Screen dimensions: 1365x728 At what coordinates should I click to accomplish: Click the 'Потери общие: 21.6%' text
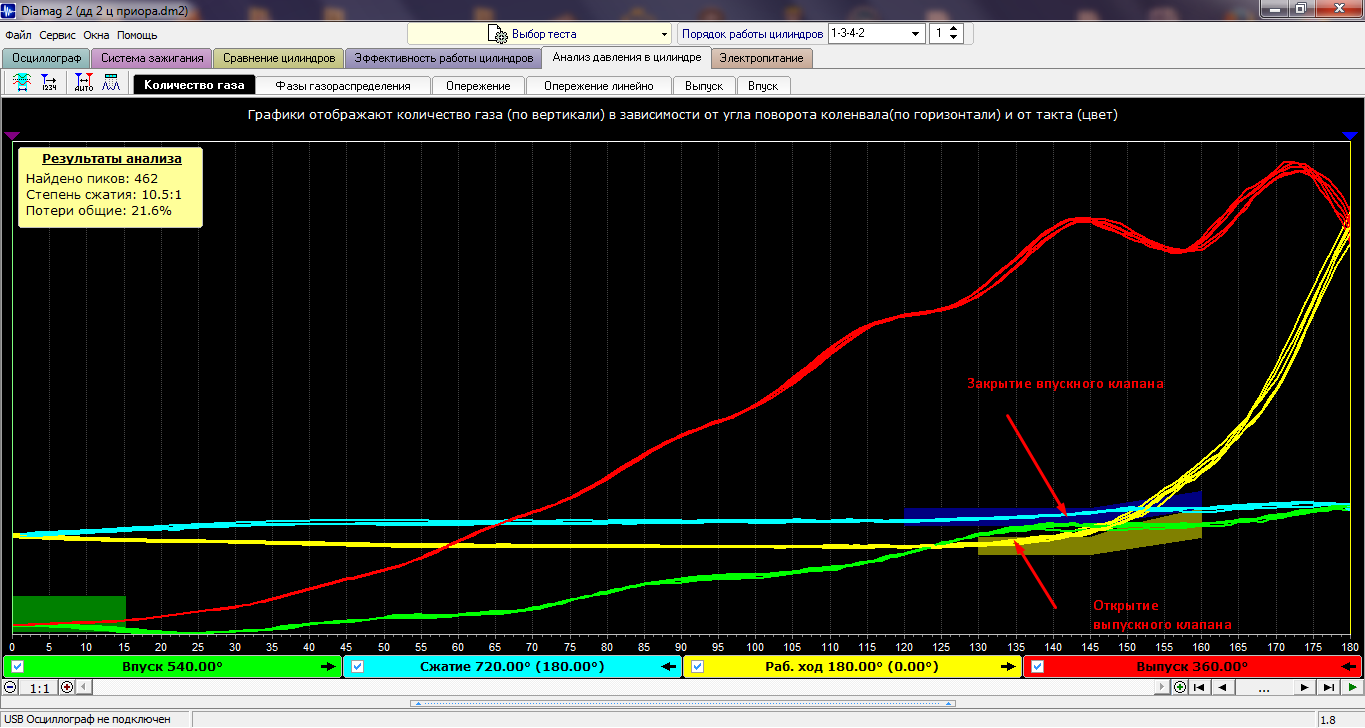click(x=98, y=210)
